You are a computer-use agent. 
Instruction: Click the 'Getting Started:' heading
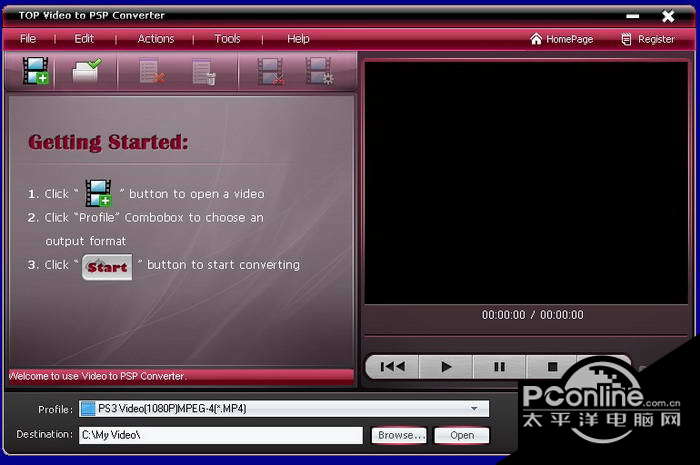coord(108,142)
